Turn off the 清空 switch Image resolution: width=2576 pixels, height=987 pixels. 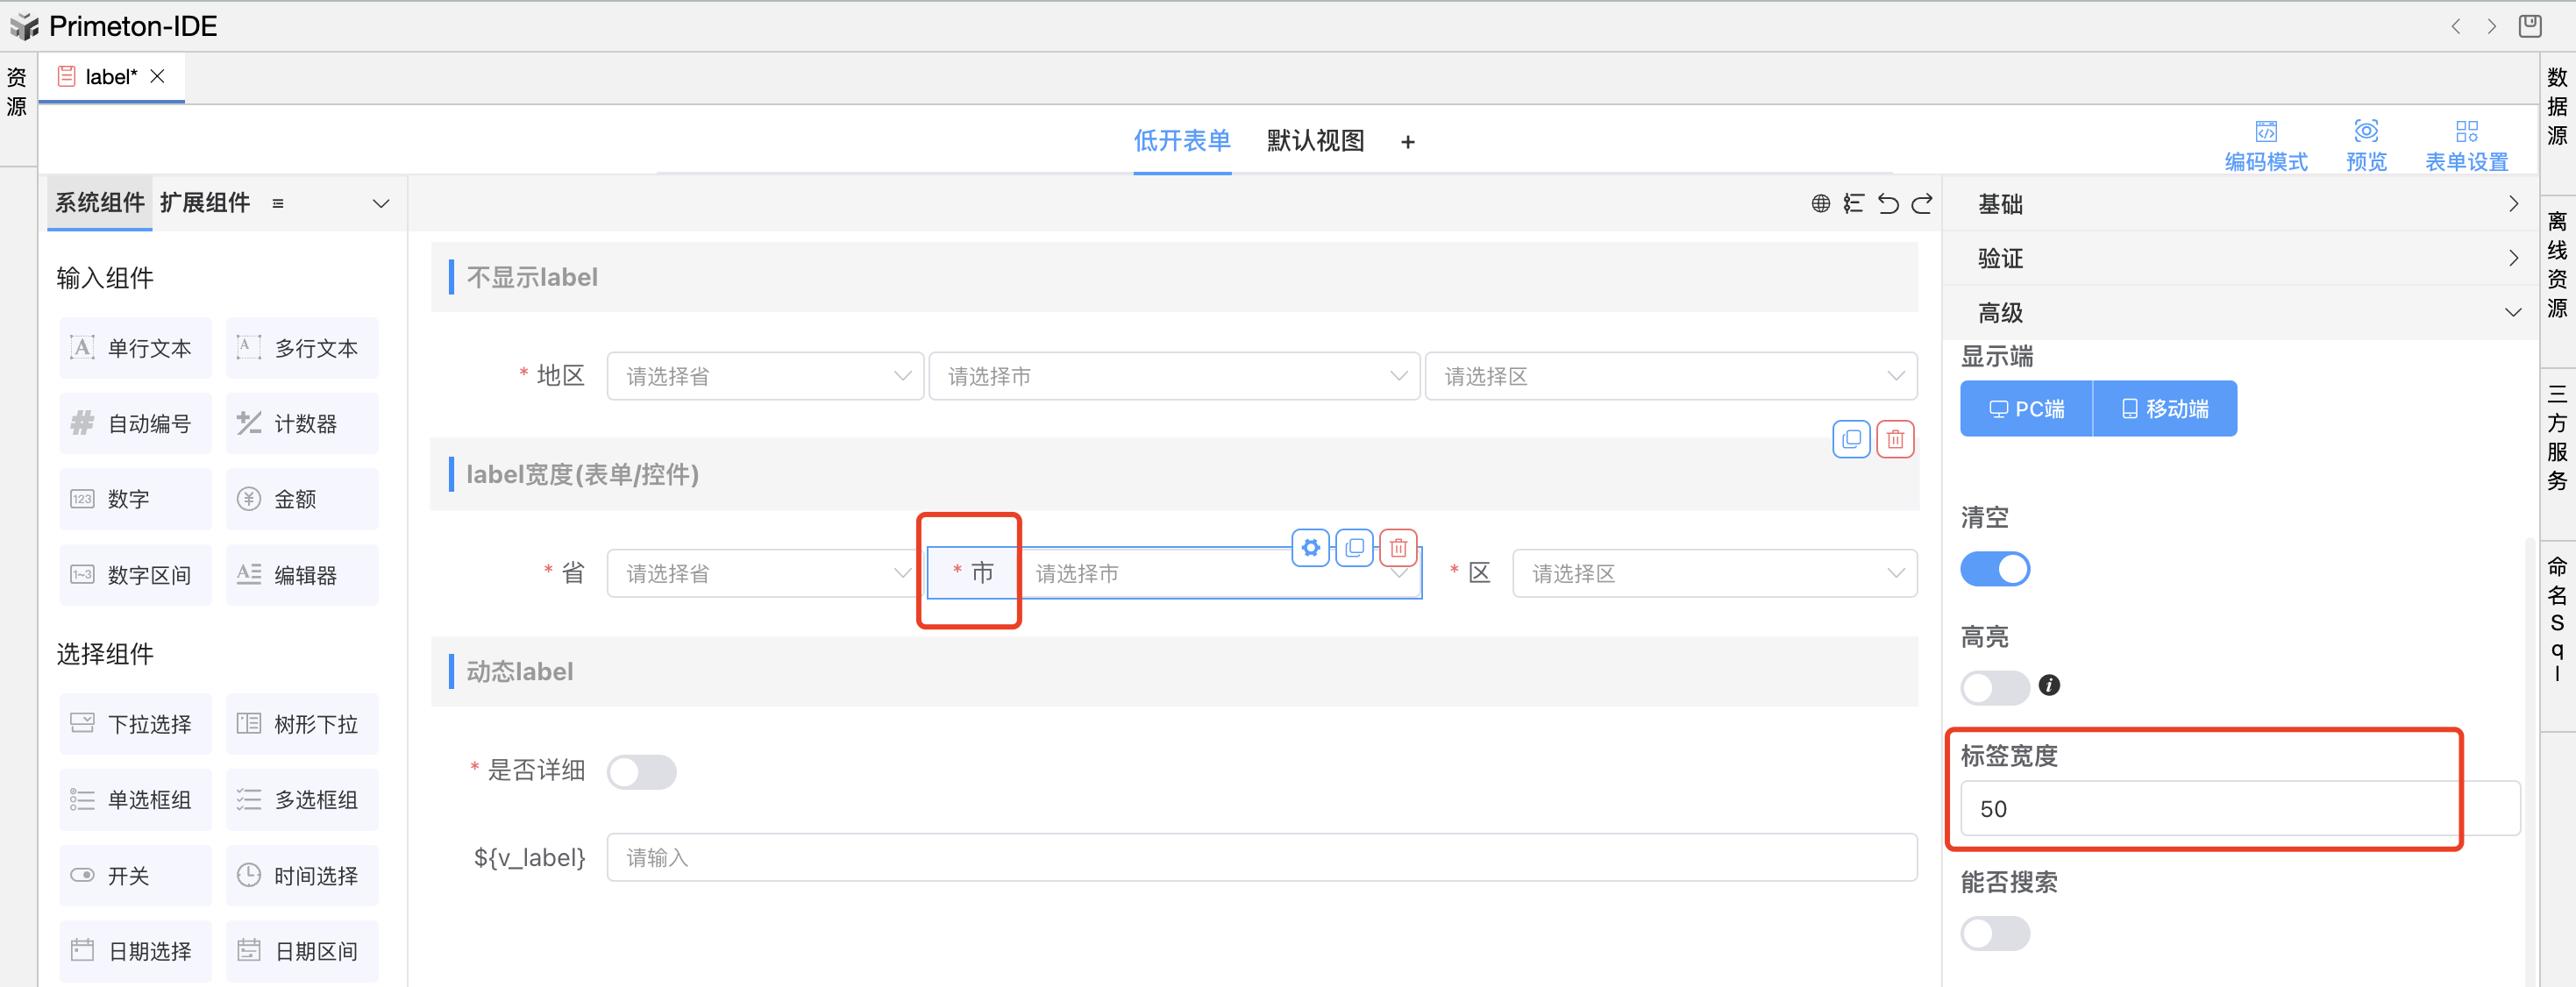(x=1994, y=569)
